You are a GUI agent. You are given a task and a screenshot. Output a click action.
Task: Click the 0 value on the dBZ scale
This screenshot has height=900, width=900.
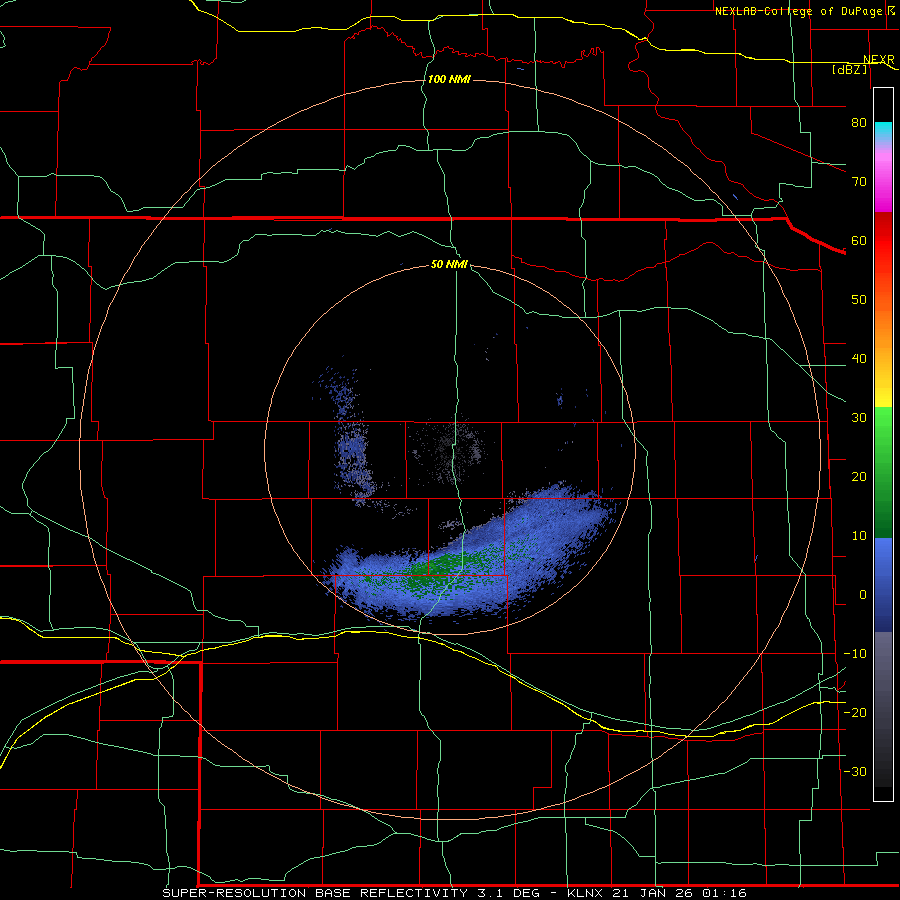[863, 595]
